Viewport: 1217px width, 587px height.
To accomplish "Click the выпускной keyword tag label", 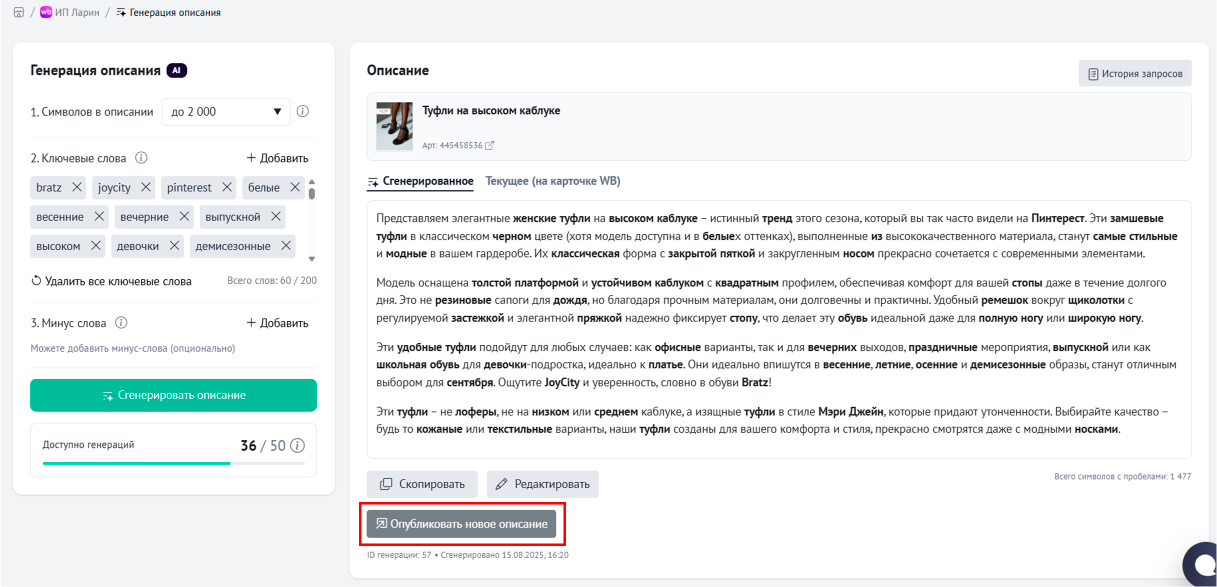I will 233,216.
